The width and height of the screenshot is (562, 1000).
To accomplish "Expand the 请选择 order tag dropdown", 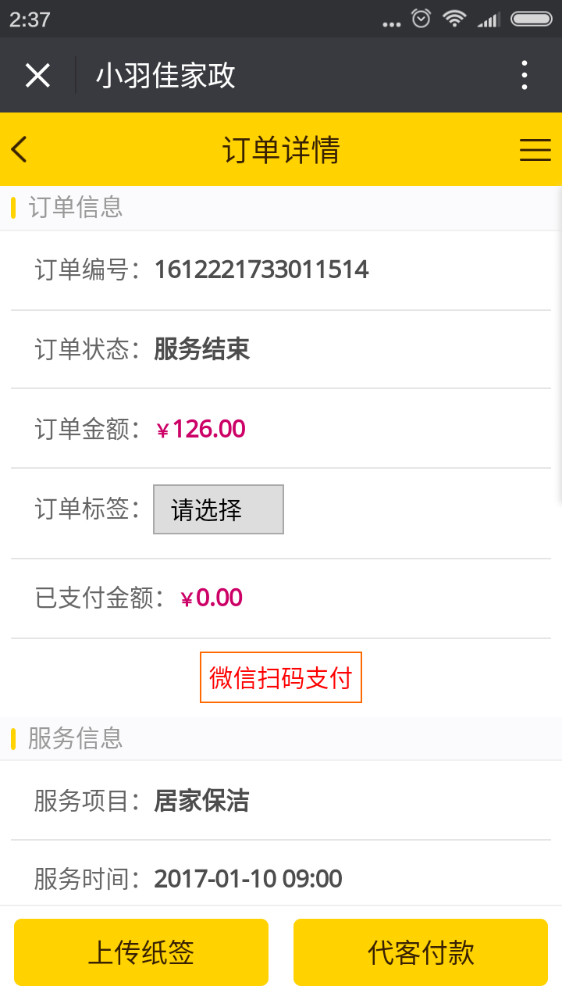I will [x=218, y=509].
